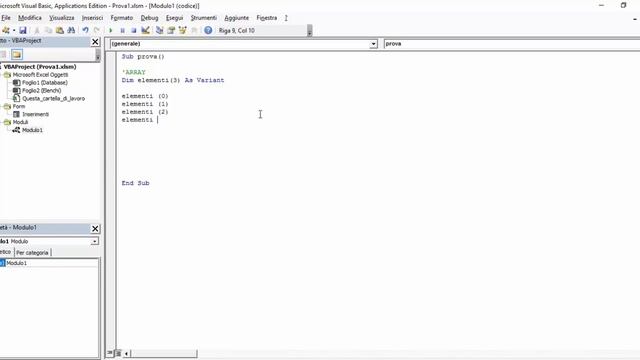Click the Project panel vertical scrollbar
Screen dimensions: 640x360
click(x=98, y=55)
